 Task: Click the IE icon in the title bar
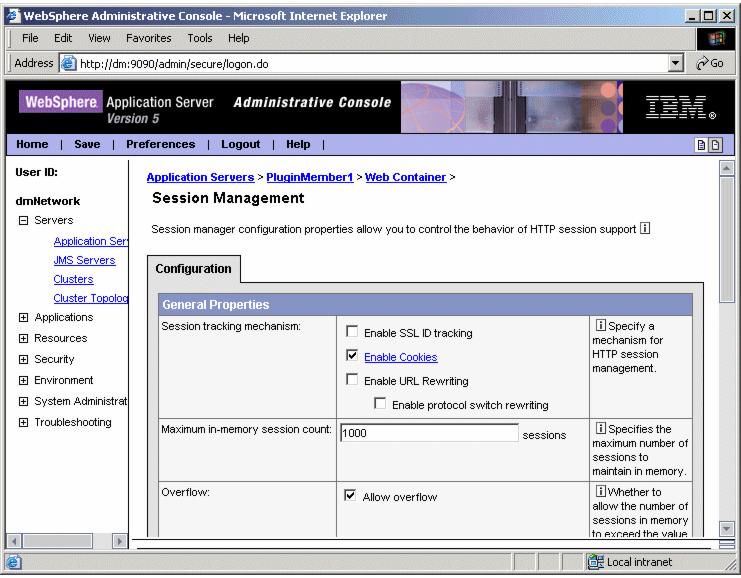tap(13, 15)
